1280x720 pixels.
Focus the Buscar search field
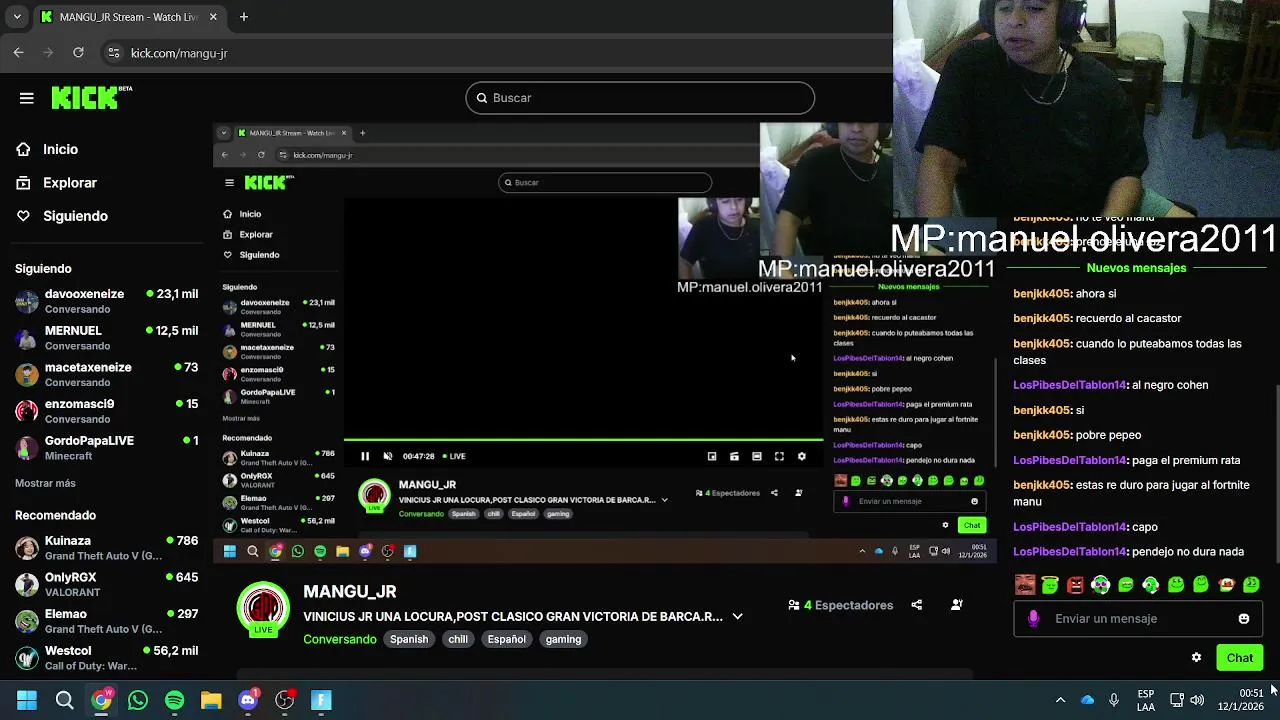pyautogui.click(x=640, y=98)
